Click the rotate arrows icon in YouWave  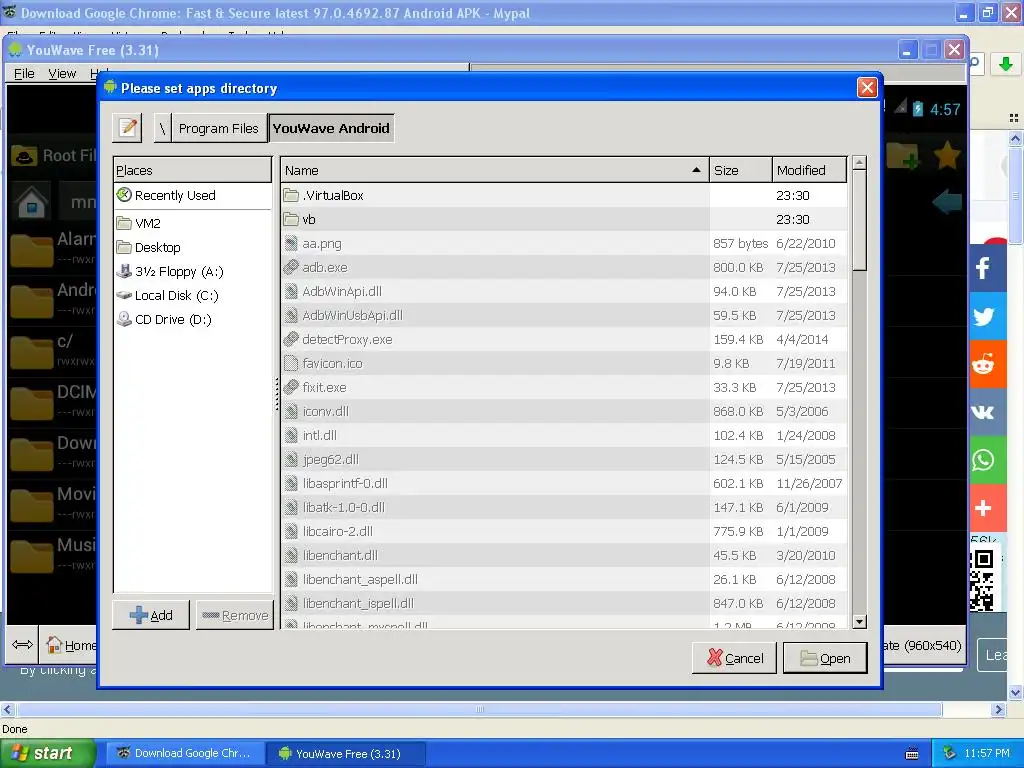[22, 645]
